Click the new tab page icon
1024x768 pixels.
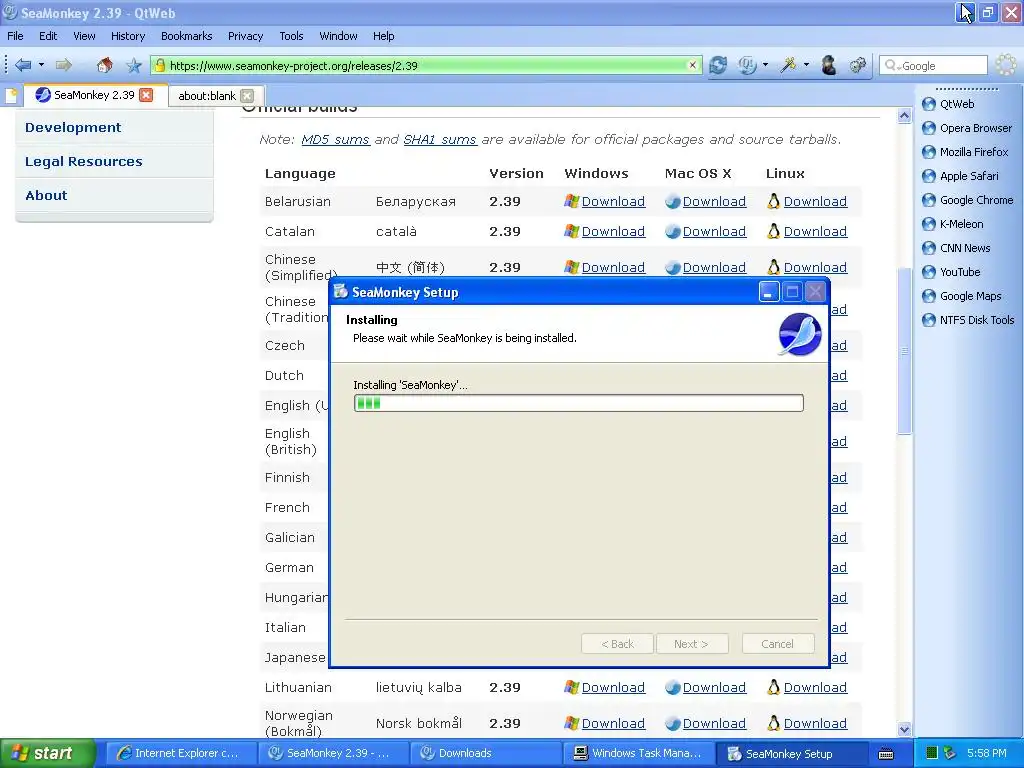pos(11,95)
